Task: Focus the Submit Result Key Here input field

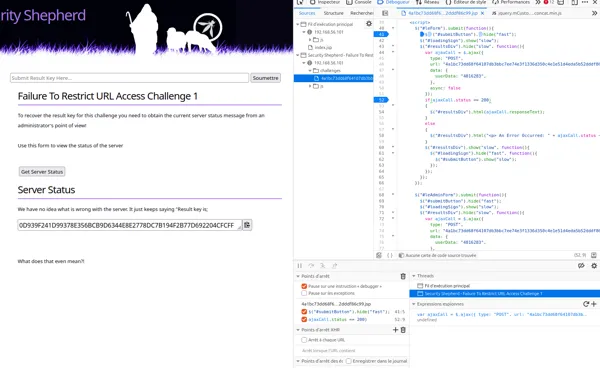Action: pos(129,78)
